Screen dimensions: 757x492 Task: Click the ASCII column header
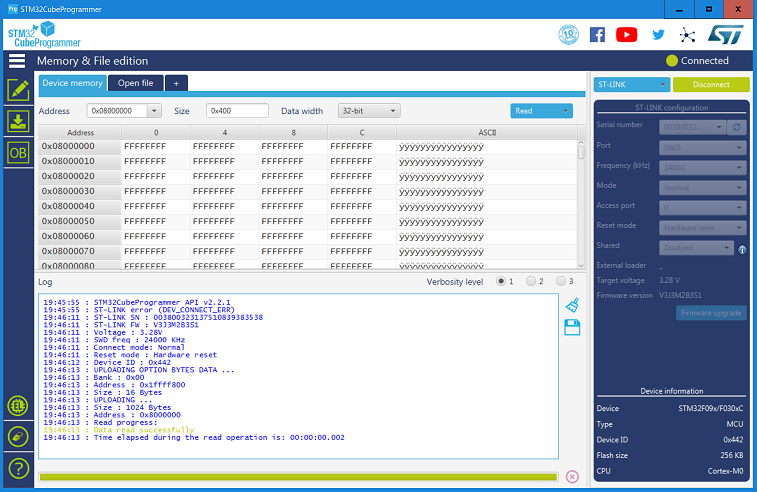(x=487, y=132)
